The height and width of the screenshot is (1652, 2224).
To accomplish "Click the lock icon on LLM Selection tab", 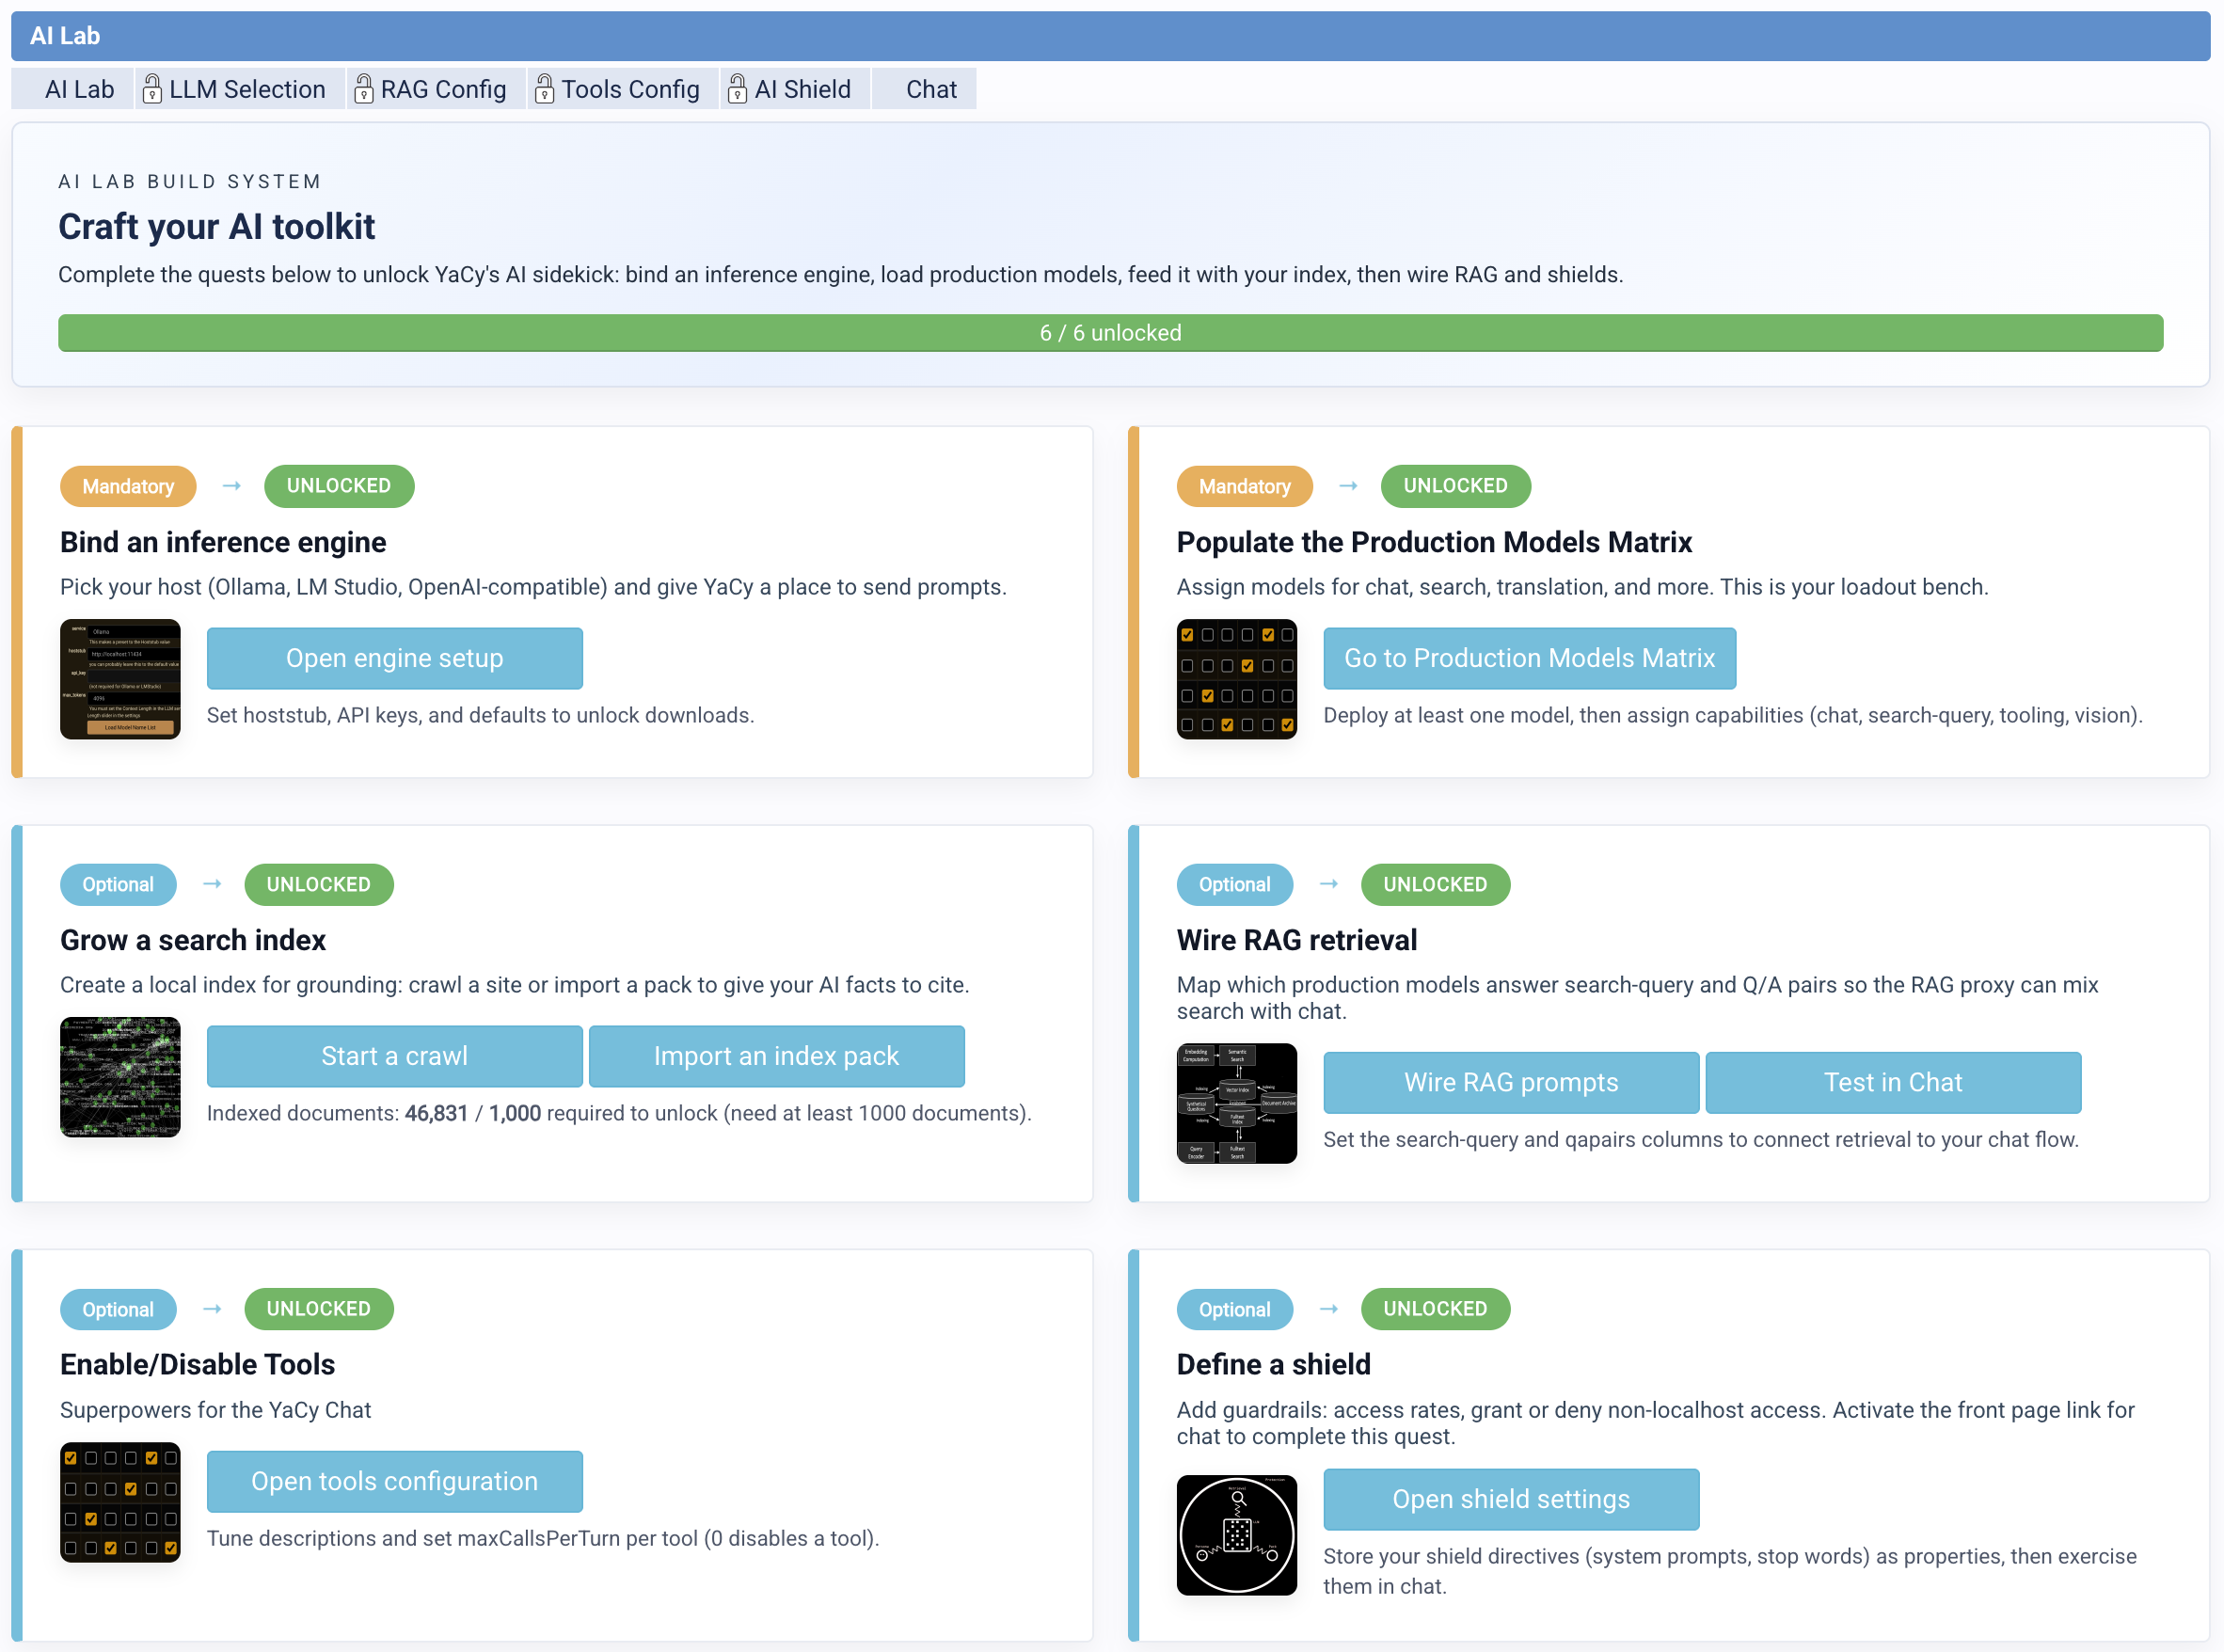I will [x=152, y=89].
